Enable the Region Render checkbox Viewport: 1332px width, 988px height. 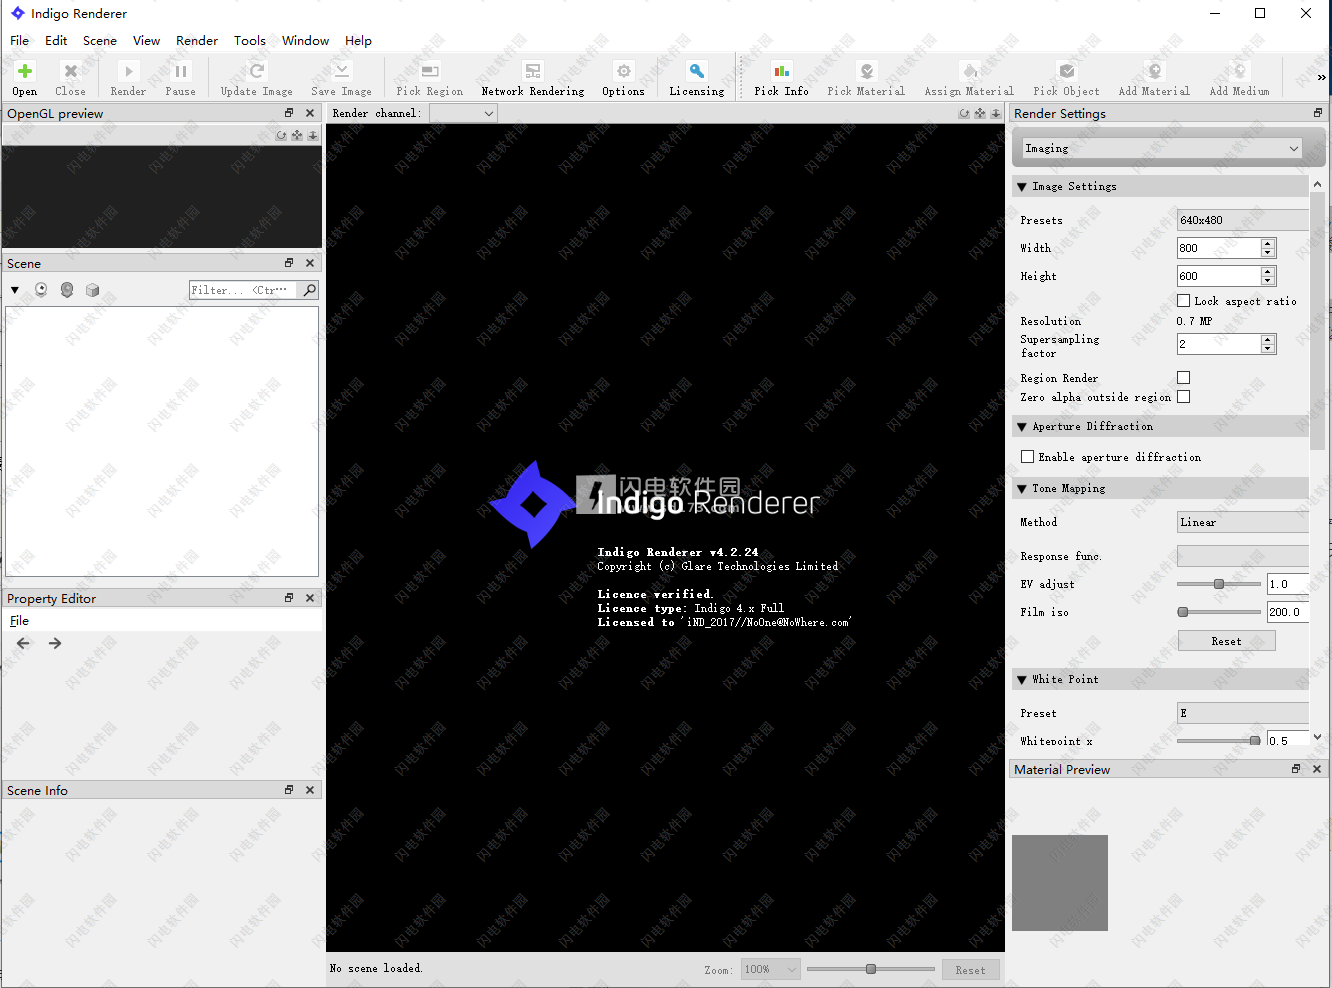(1184, 378)
